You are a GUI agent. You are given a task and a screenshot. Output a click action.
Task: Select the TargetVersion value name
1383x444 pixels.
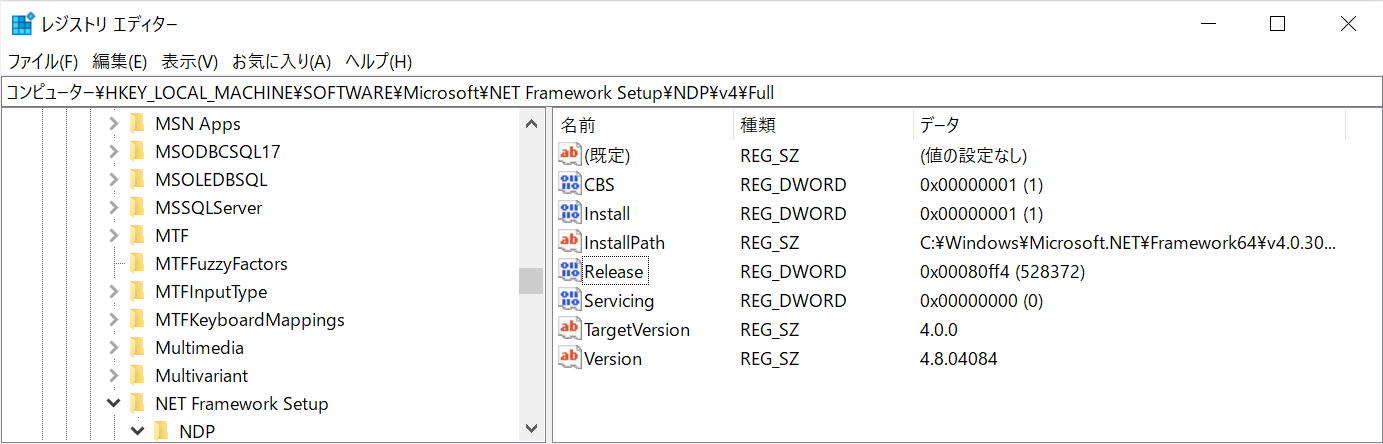[x=637, y=330]
